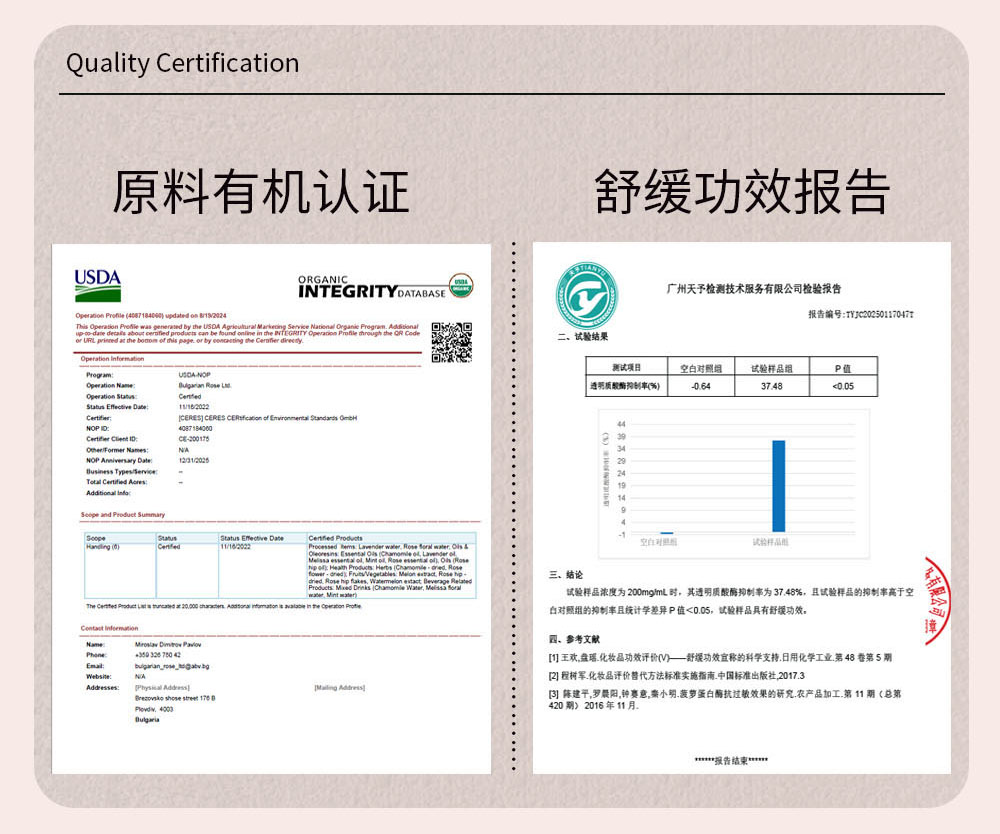
Task: Select the QR code on the USDA document
Action: (452, 342)
